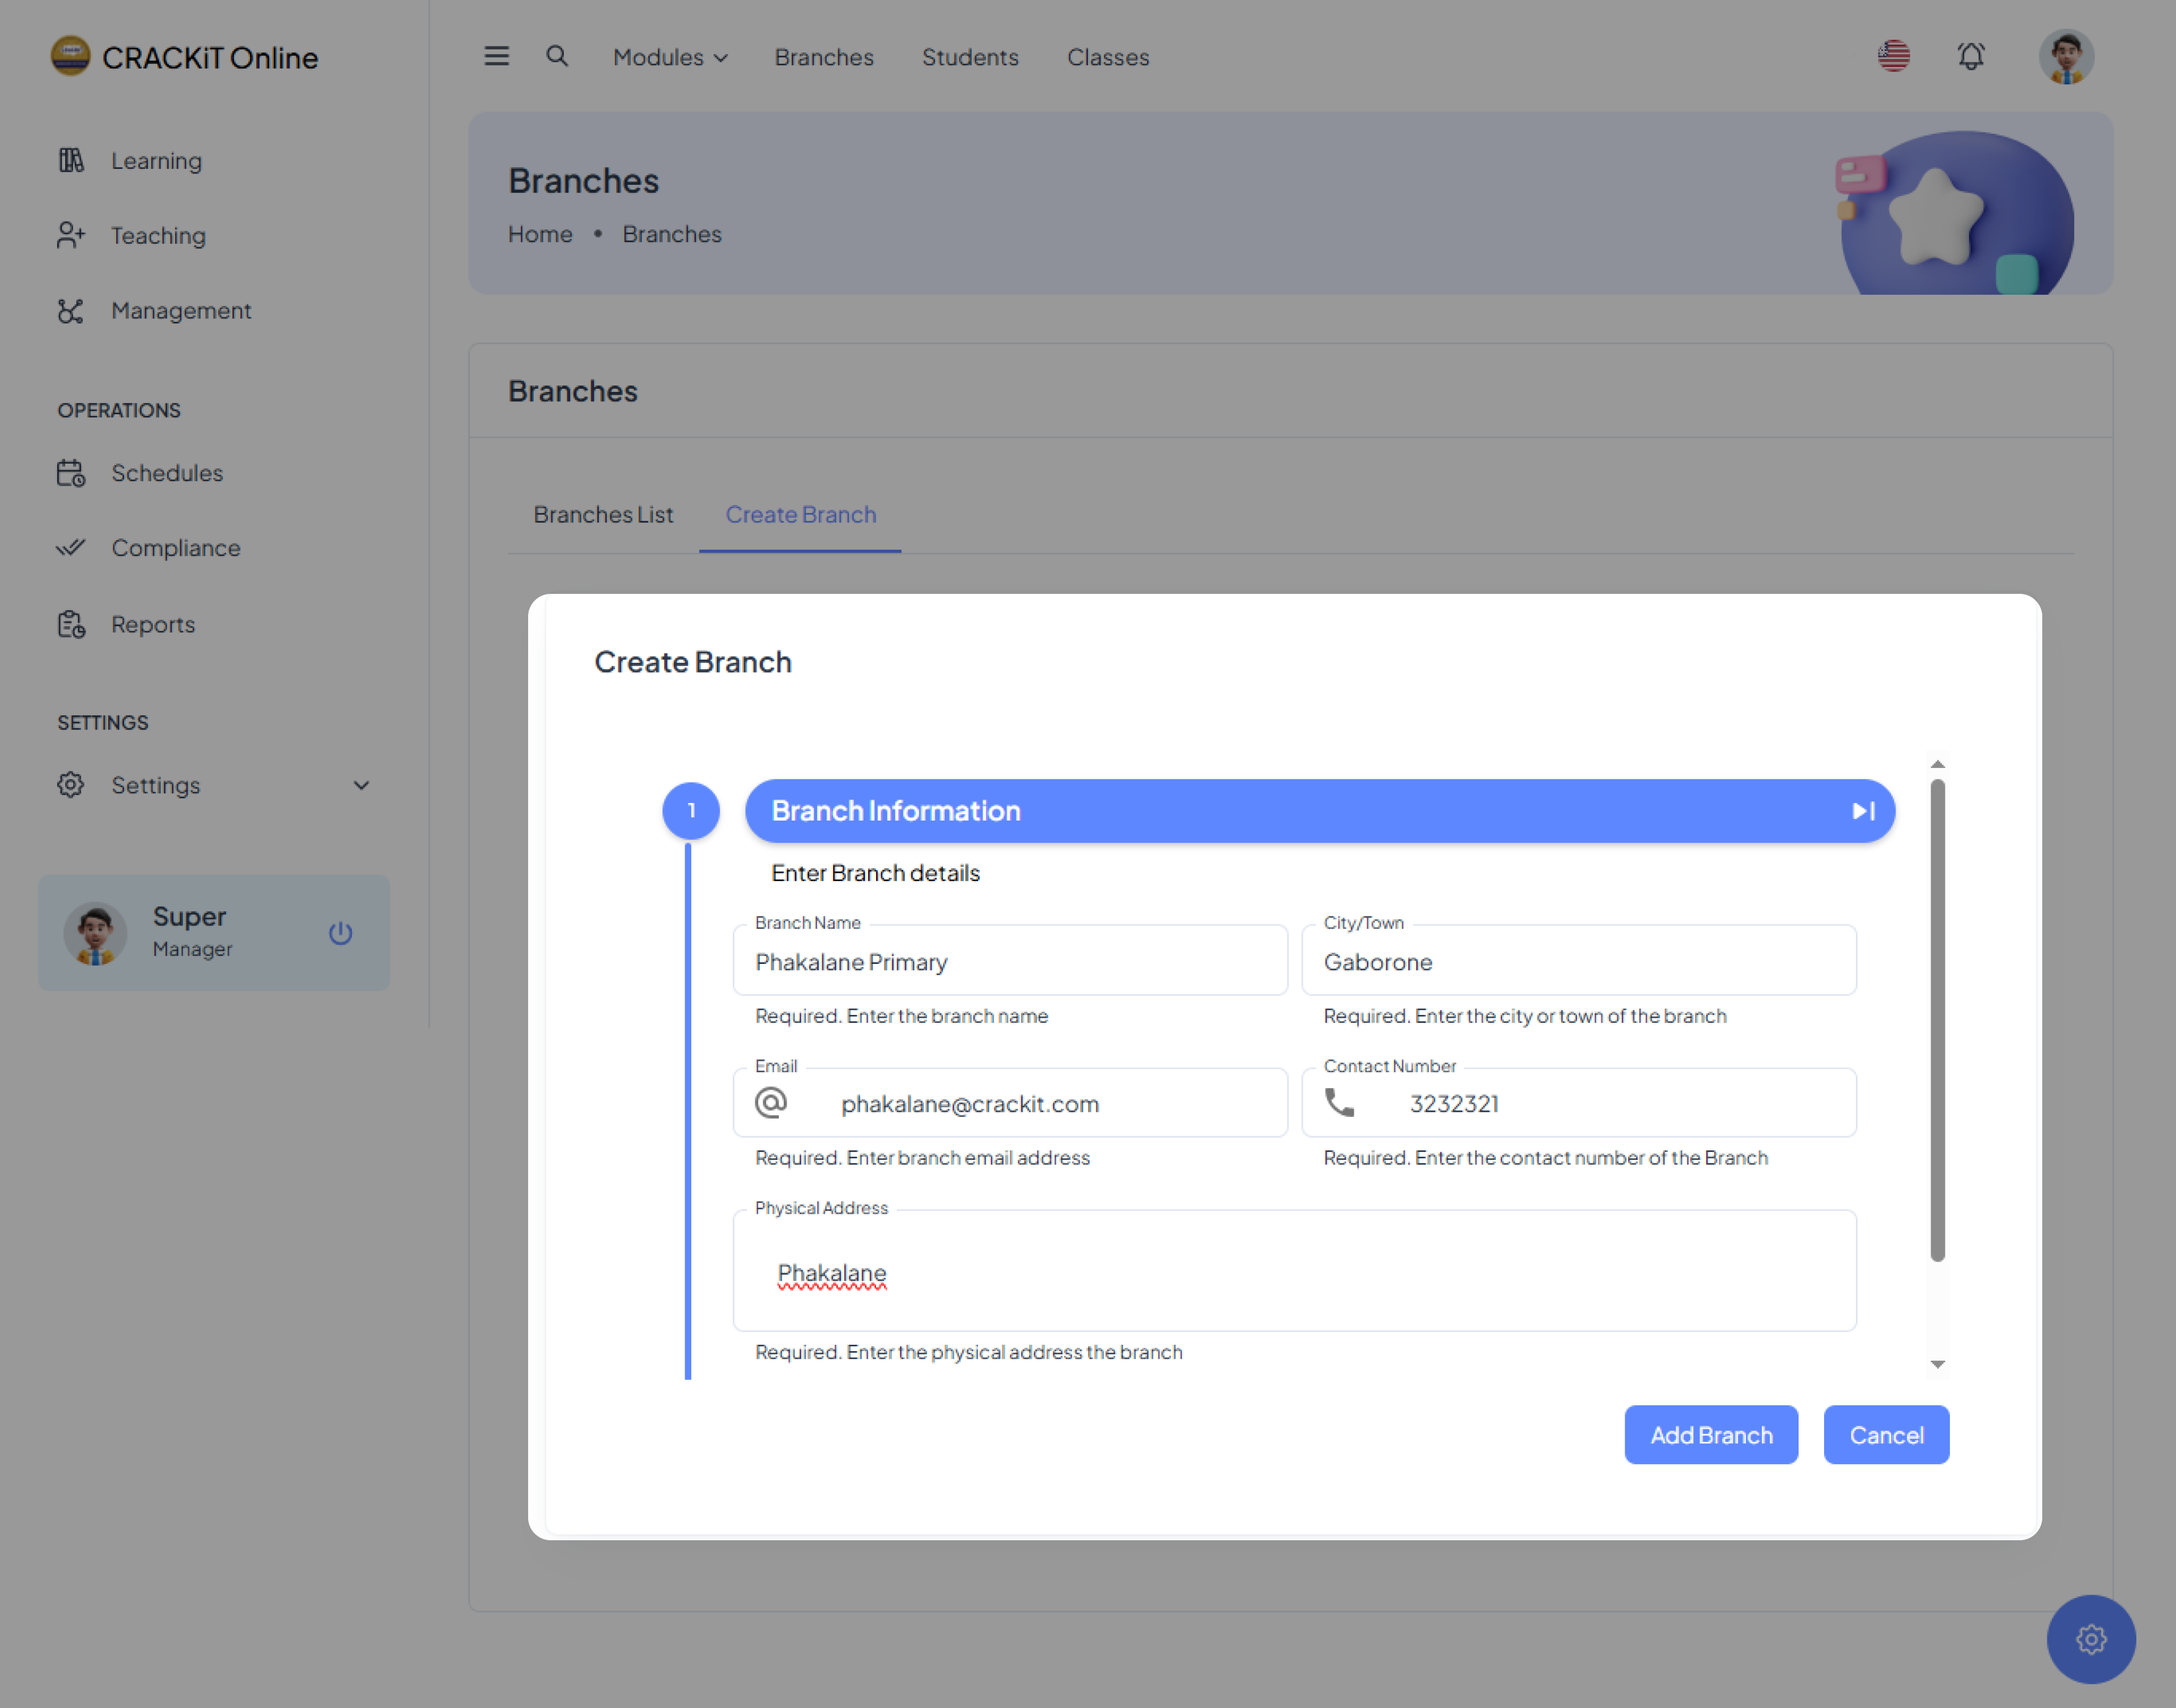Click the Add Branch button
This screenshot has width=2176, height=1708.
click(1710, 1435)
